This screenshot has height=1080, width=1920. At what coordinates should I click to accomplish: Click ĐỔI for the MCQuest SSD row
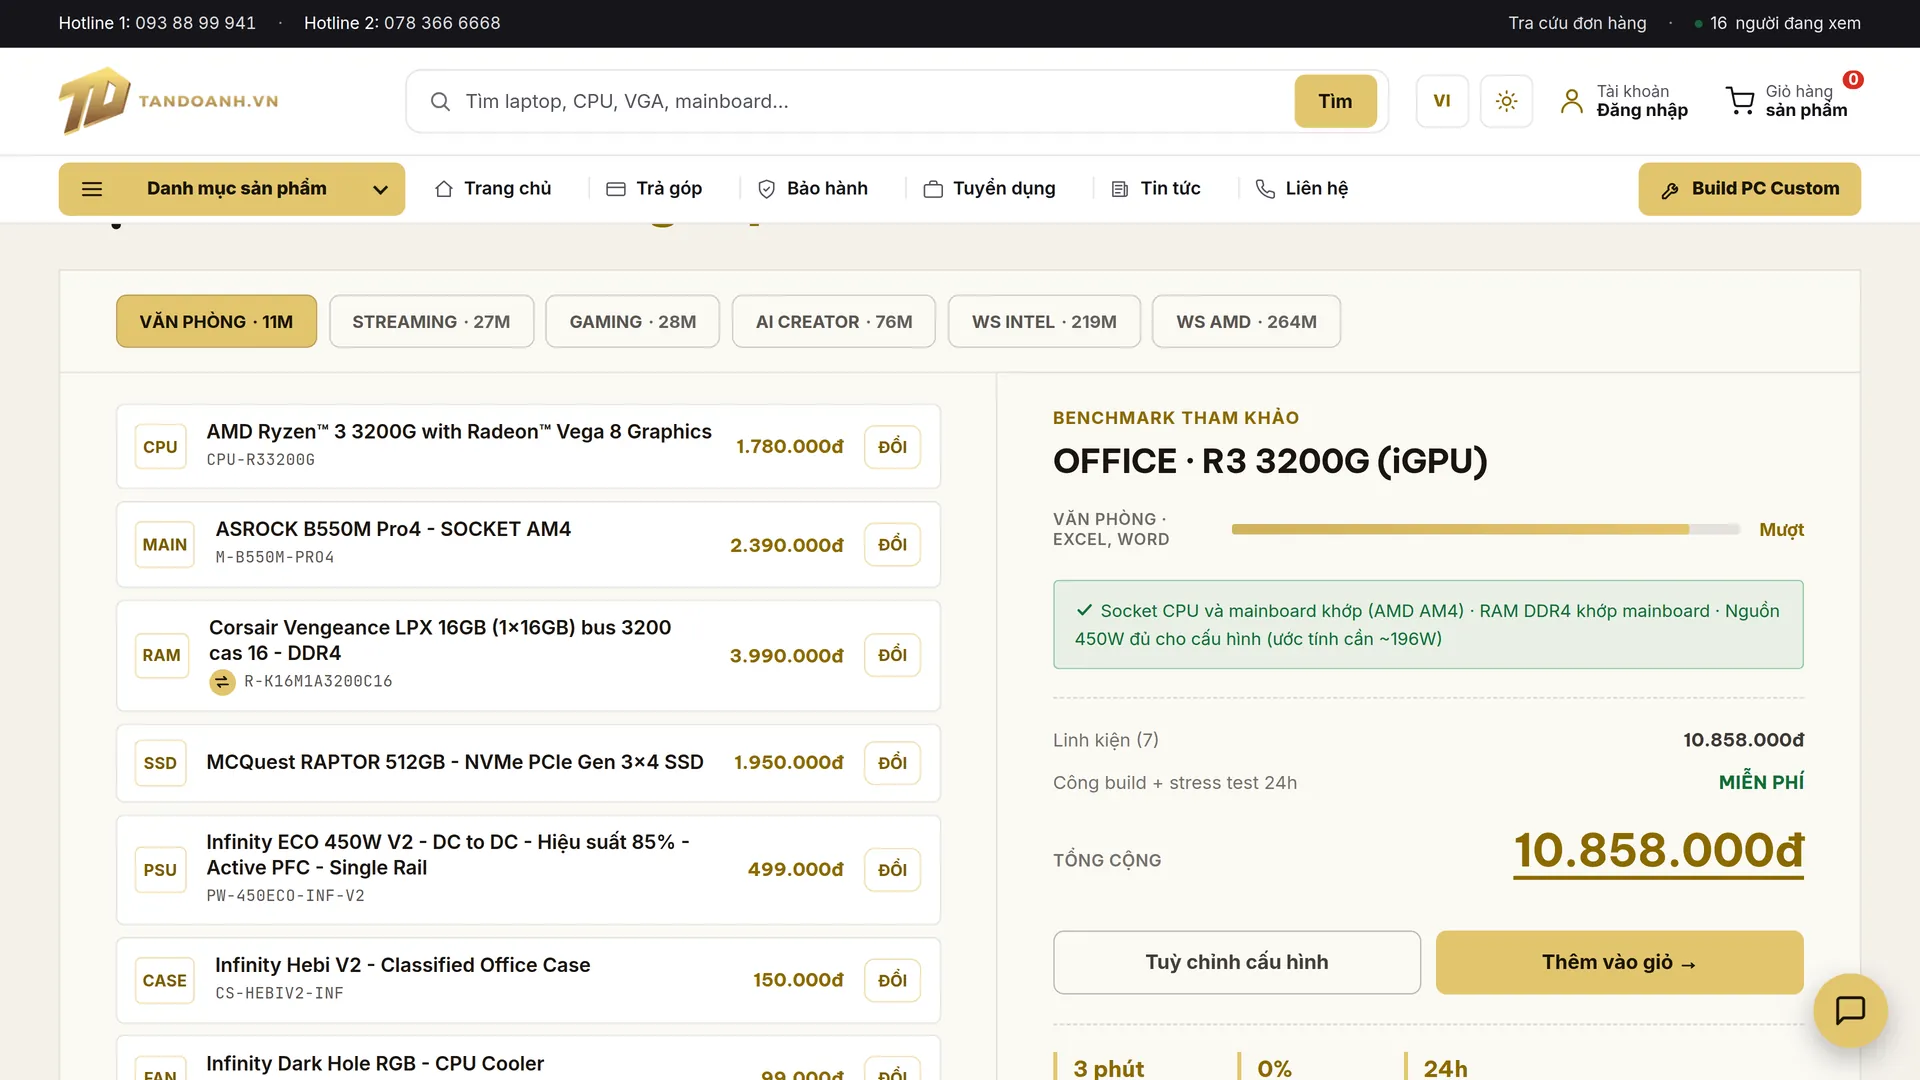coord(892,763)
